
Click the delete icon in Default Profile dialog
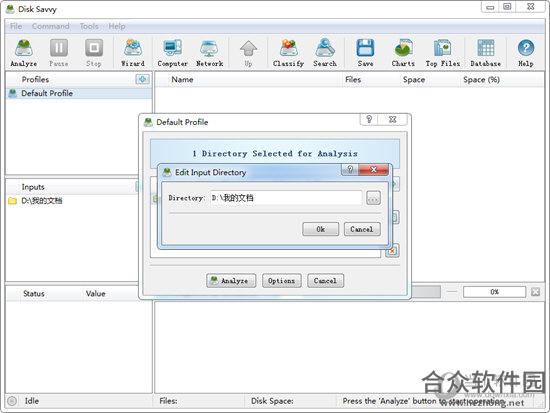[x=392, y=251]
